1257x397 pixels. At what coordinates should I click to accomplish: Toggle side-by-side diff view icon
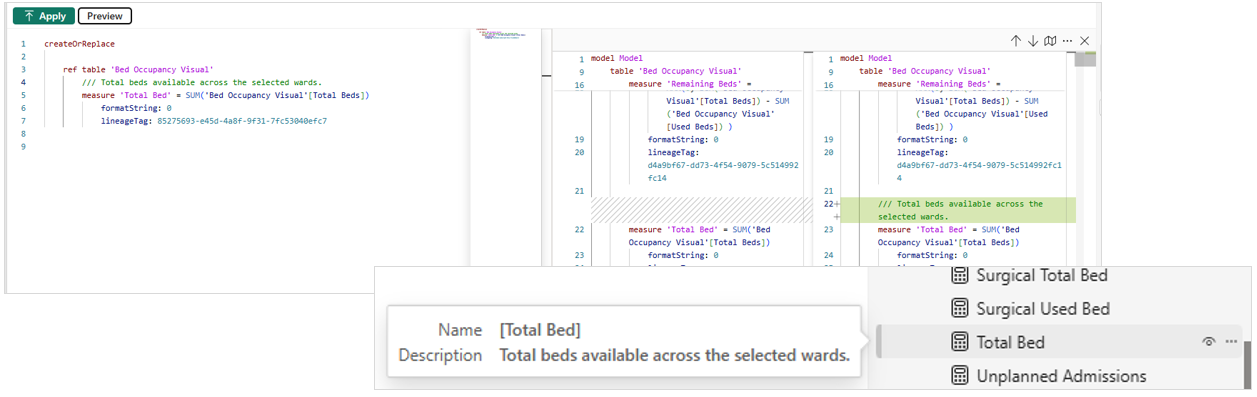(x=1050, y=41)
